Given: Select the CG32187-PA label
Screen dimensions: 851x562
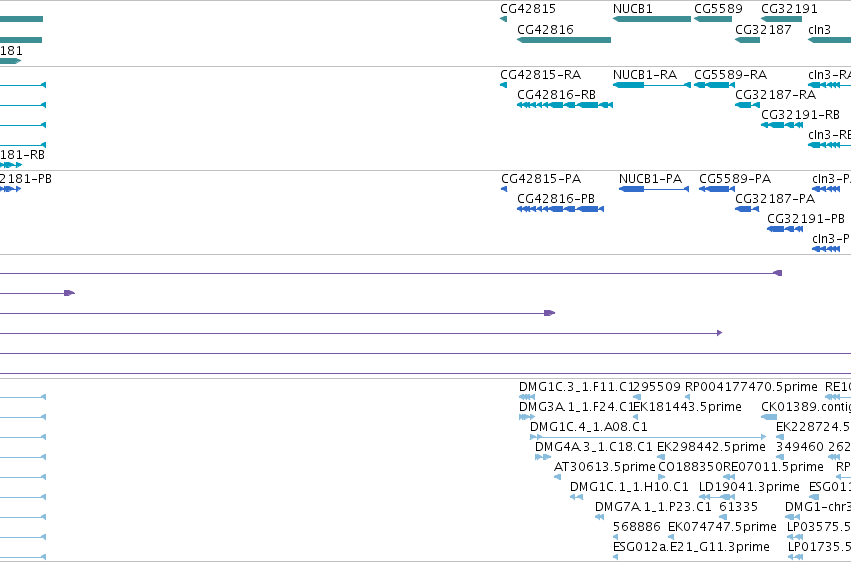Looking at the screenshot, I should [x=775, y=199].
